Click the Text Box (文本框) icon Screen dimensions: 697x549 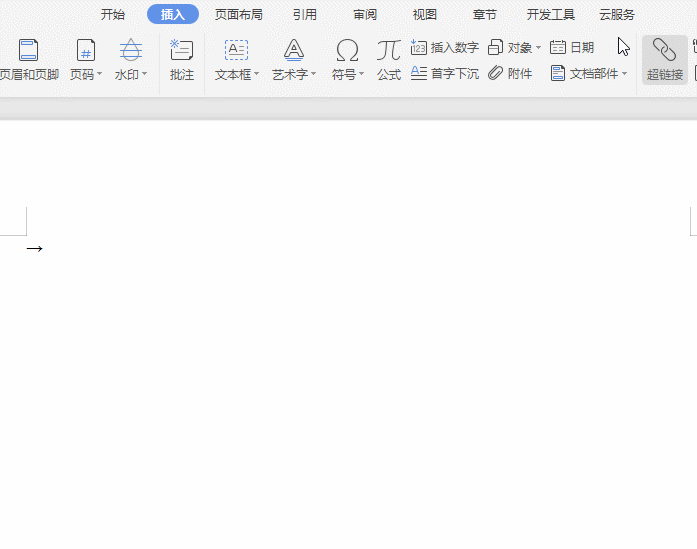[236, 50]
